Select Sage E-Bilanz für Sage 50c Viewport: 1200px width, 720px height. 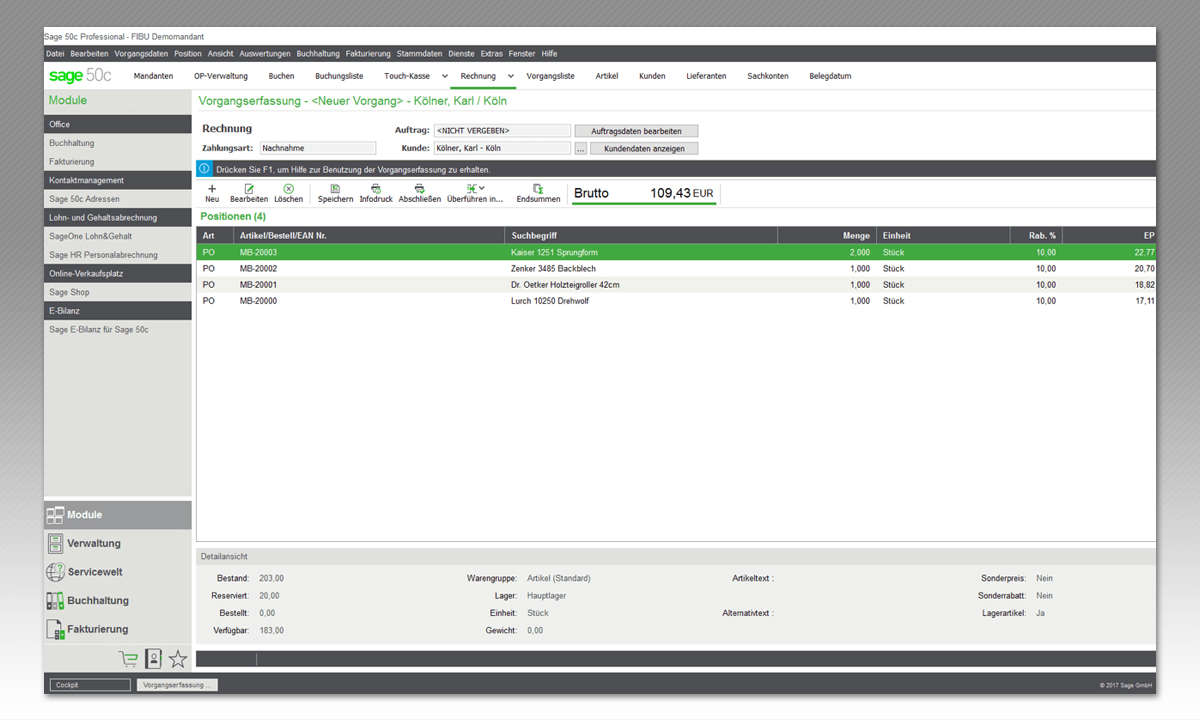(117, 329)
